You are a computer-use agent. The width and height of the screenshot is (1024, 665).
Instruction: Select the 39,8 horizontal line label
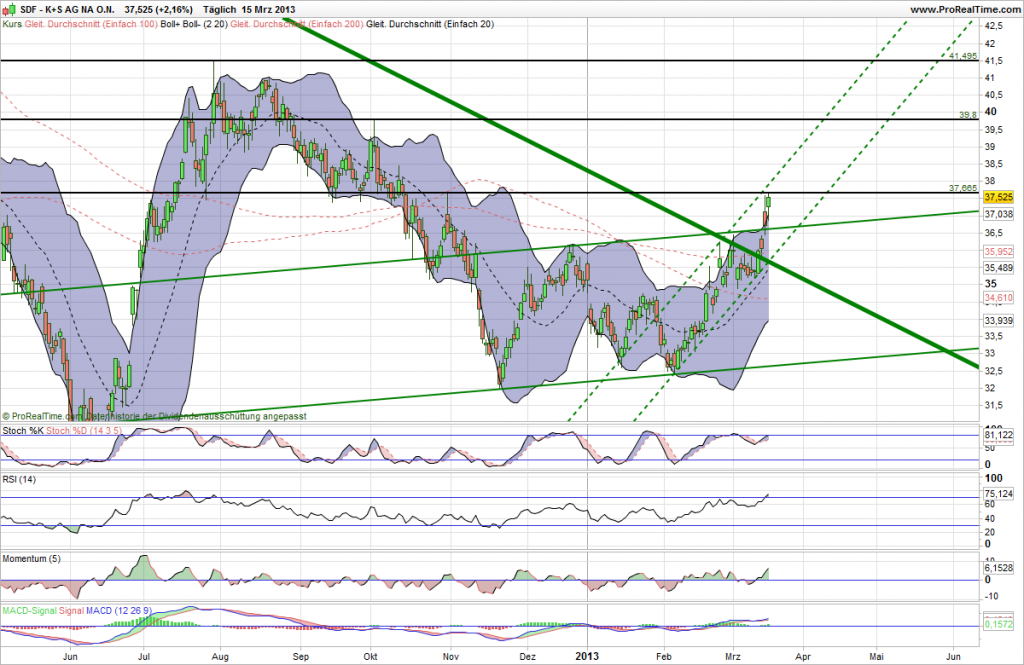click(966, 115)
